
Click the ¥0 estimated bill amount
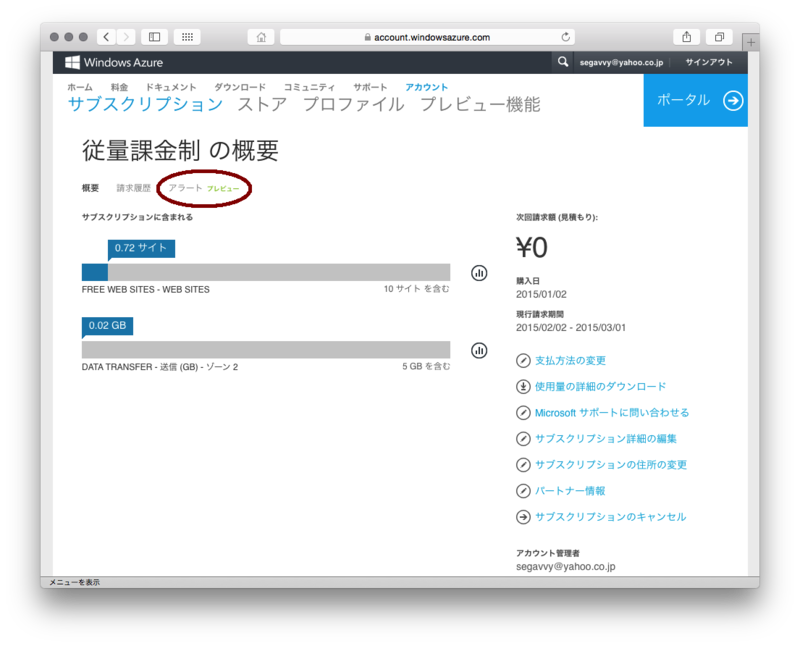[x=532, y=248]
